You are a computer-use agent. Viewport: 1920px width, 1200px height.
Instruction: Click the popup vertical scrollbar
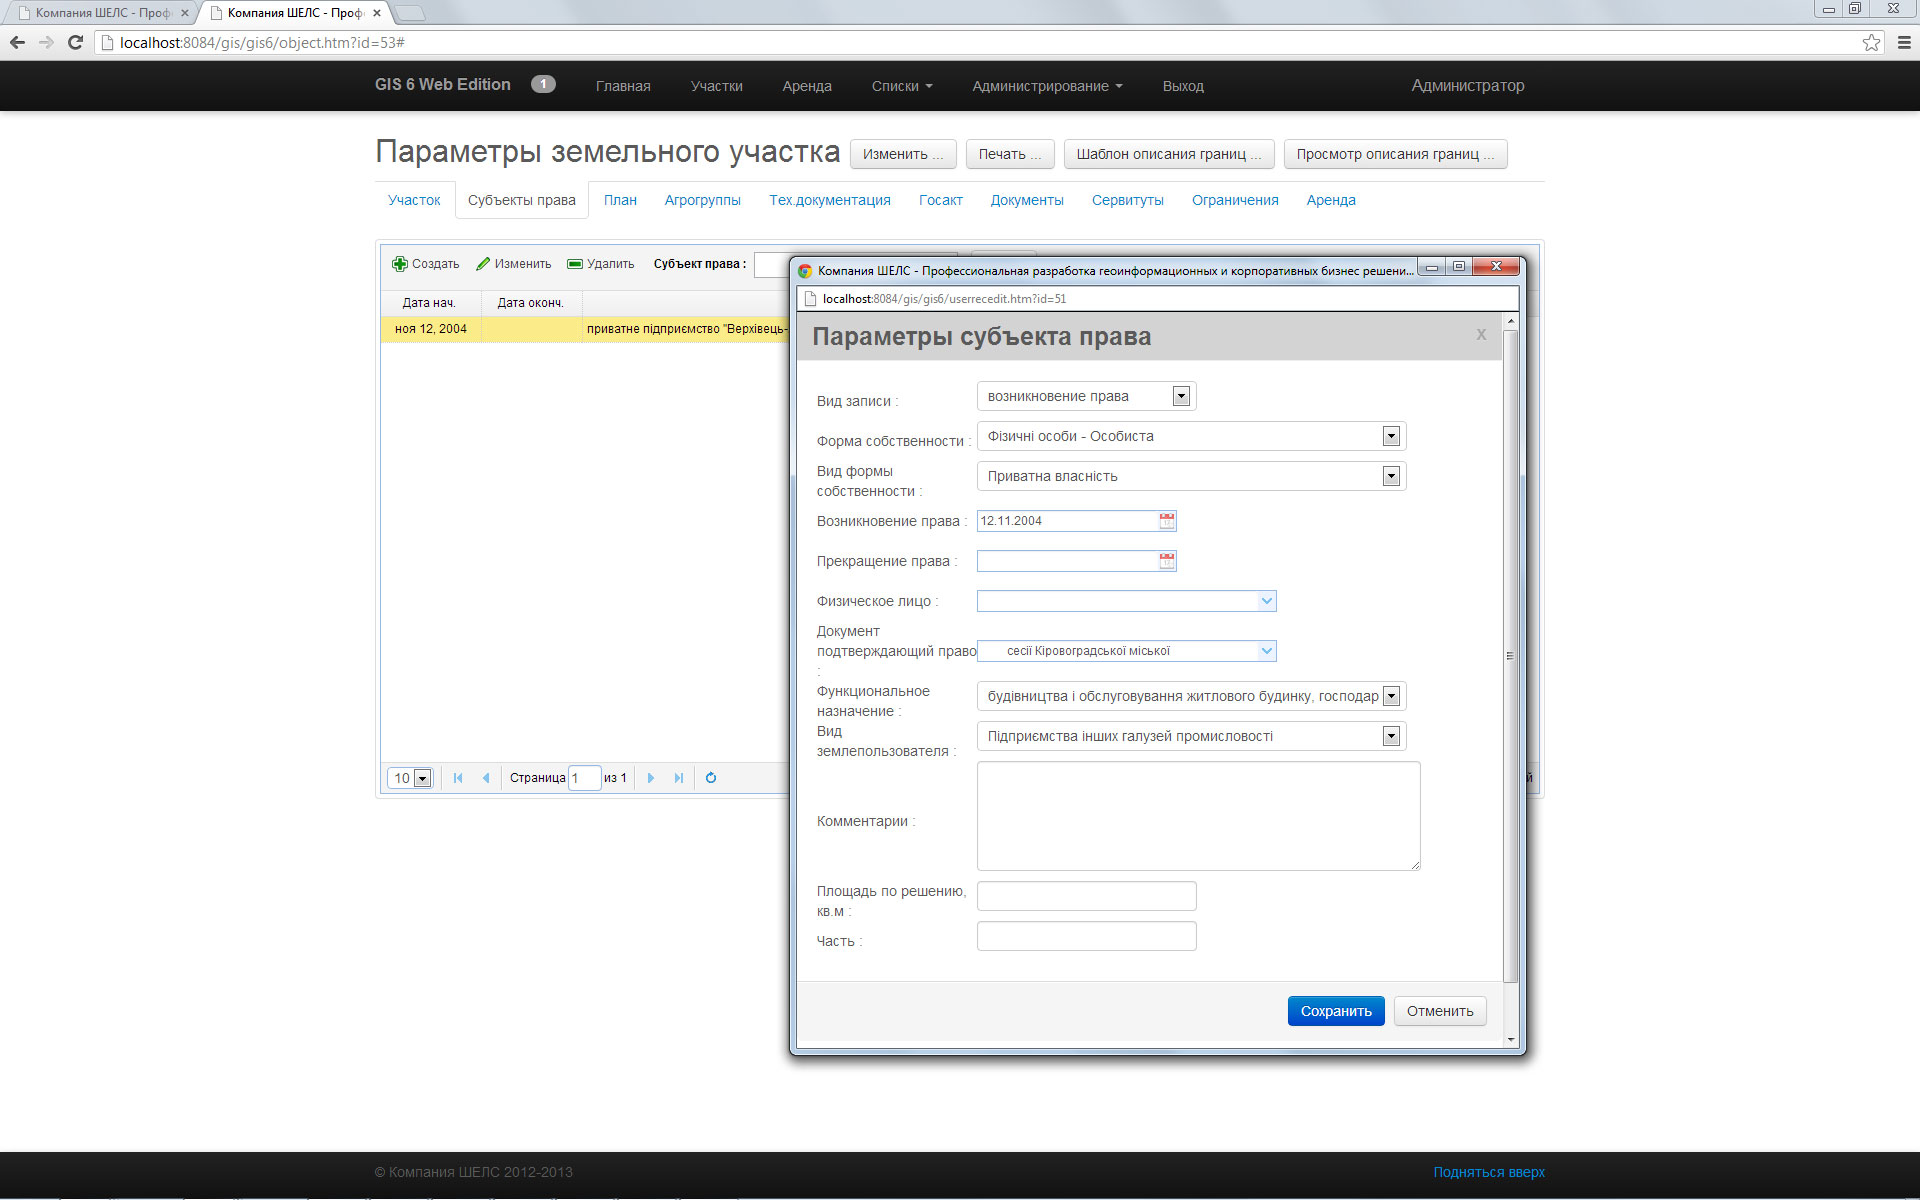click(1510, 655)
